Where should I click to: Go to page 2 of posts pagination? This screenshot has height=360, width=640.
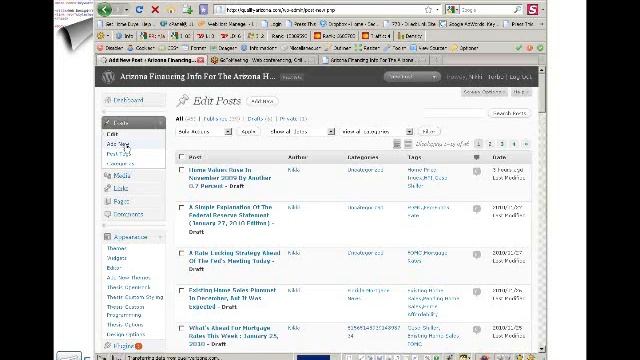(490, 144)
